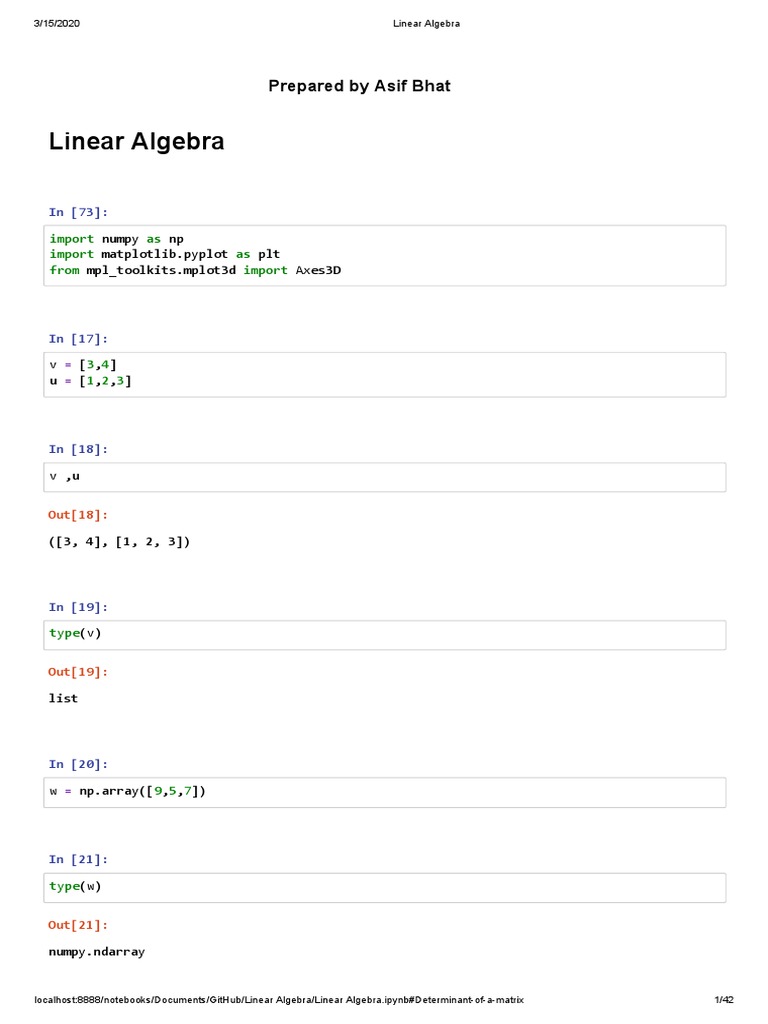Viewport: 768px width, 1024px height.
Task: Click the In [18] prompt label
Action: click(79, 449)
